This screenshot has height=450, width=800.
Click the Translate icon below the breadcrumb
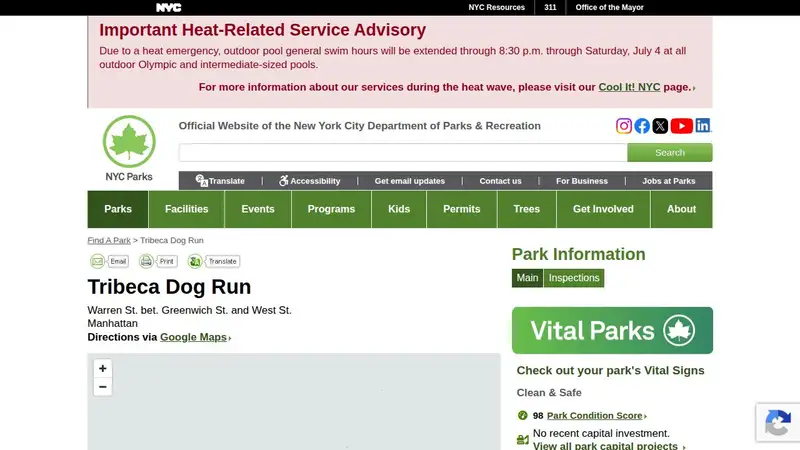(x=214, y=261)
